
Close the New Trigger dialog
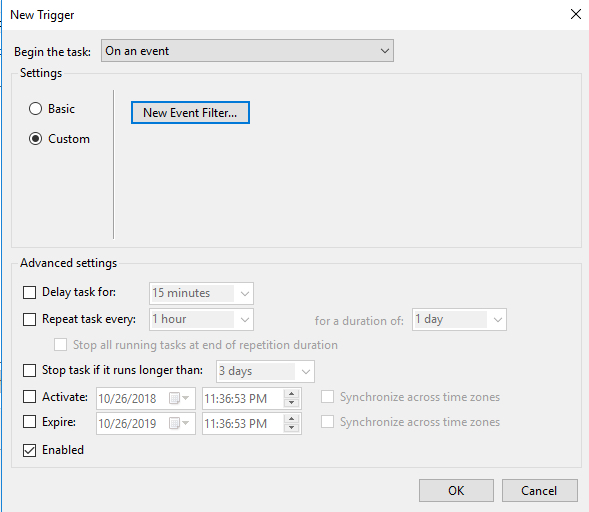[x=575, y=14]
